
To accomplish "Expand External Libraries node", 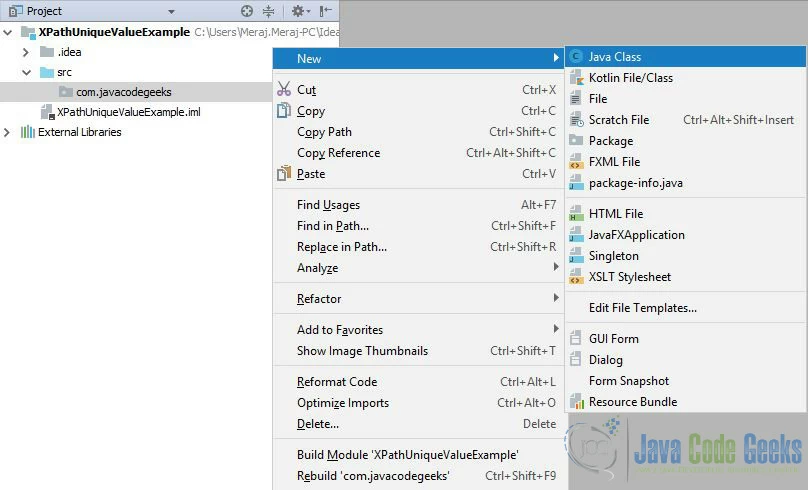I will [x=7, y=132].
